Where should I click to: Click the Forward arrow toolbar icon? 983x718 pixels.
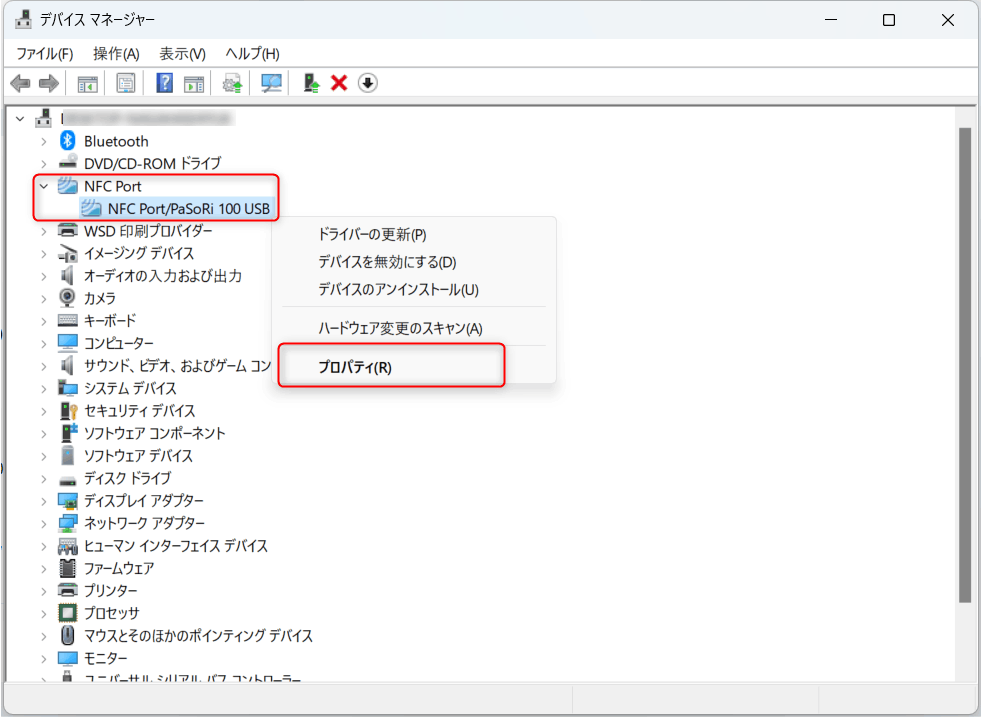pos(49,83)
